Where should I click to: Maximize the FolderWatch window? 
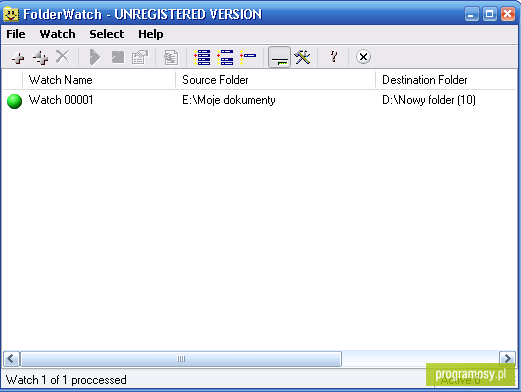pos(490,14)
